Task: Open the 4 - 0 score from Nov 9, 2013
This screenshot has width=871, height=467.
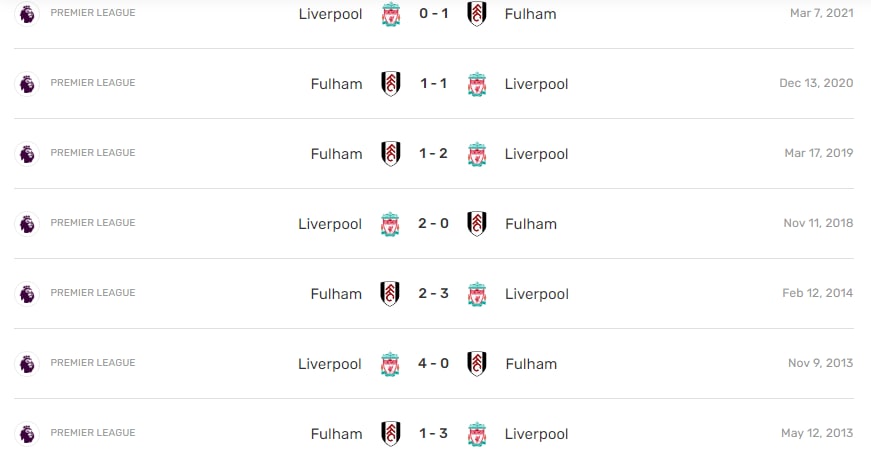Action: [x=433, y=363]
